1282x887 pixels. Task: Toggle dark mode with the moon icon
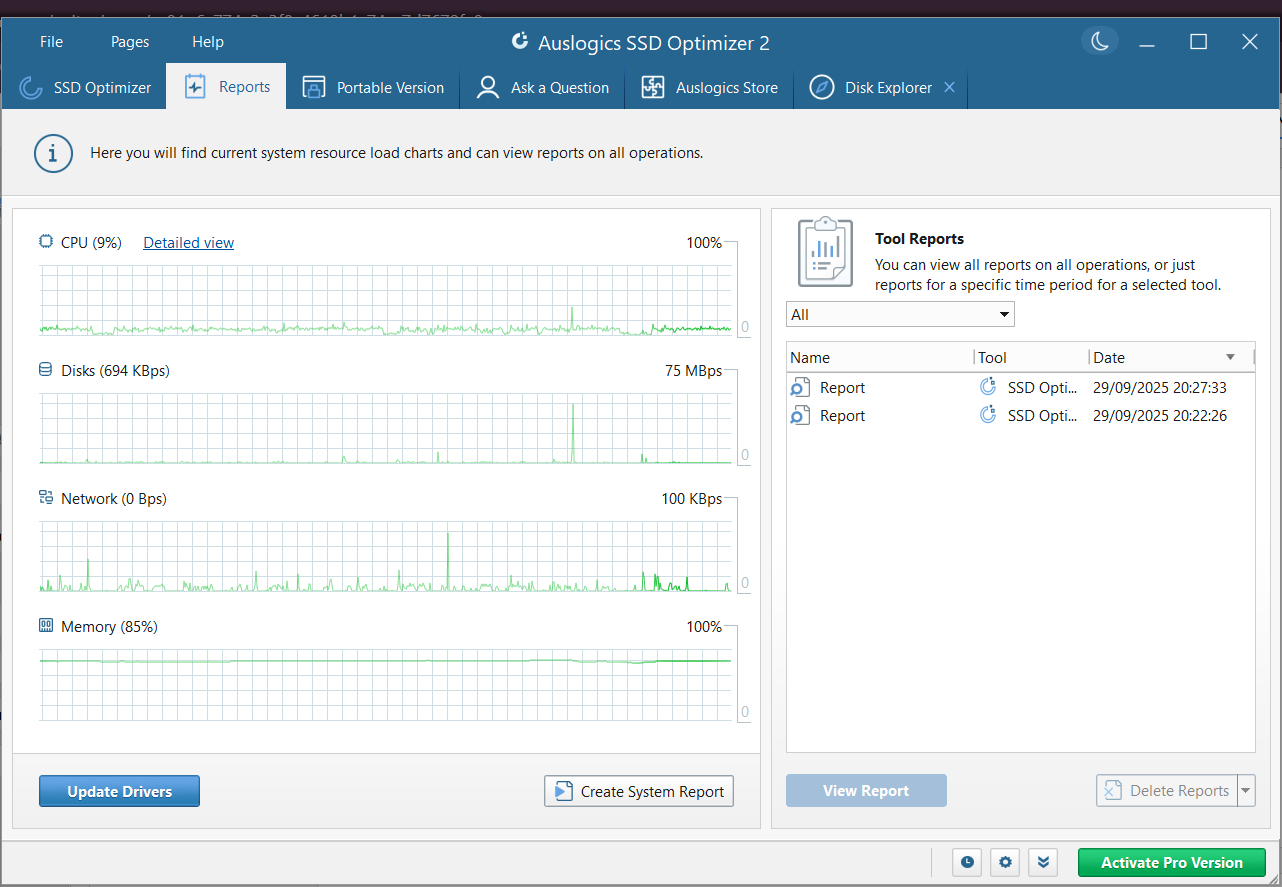tap(1099, 42)
